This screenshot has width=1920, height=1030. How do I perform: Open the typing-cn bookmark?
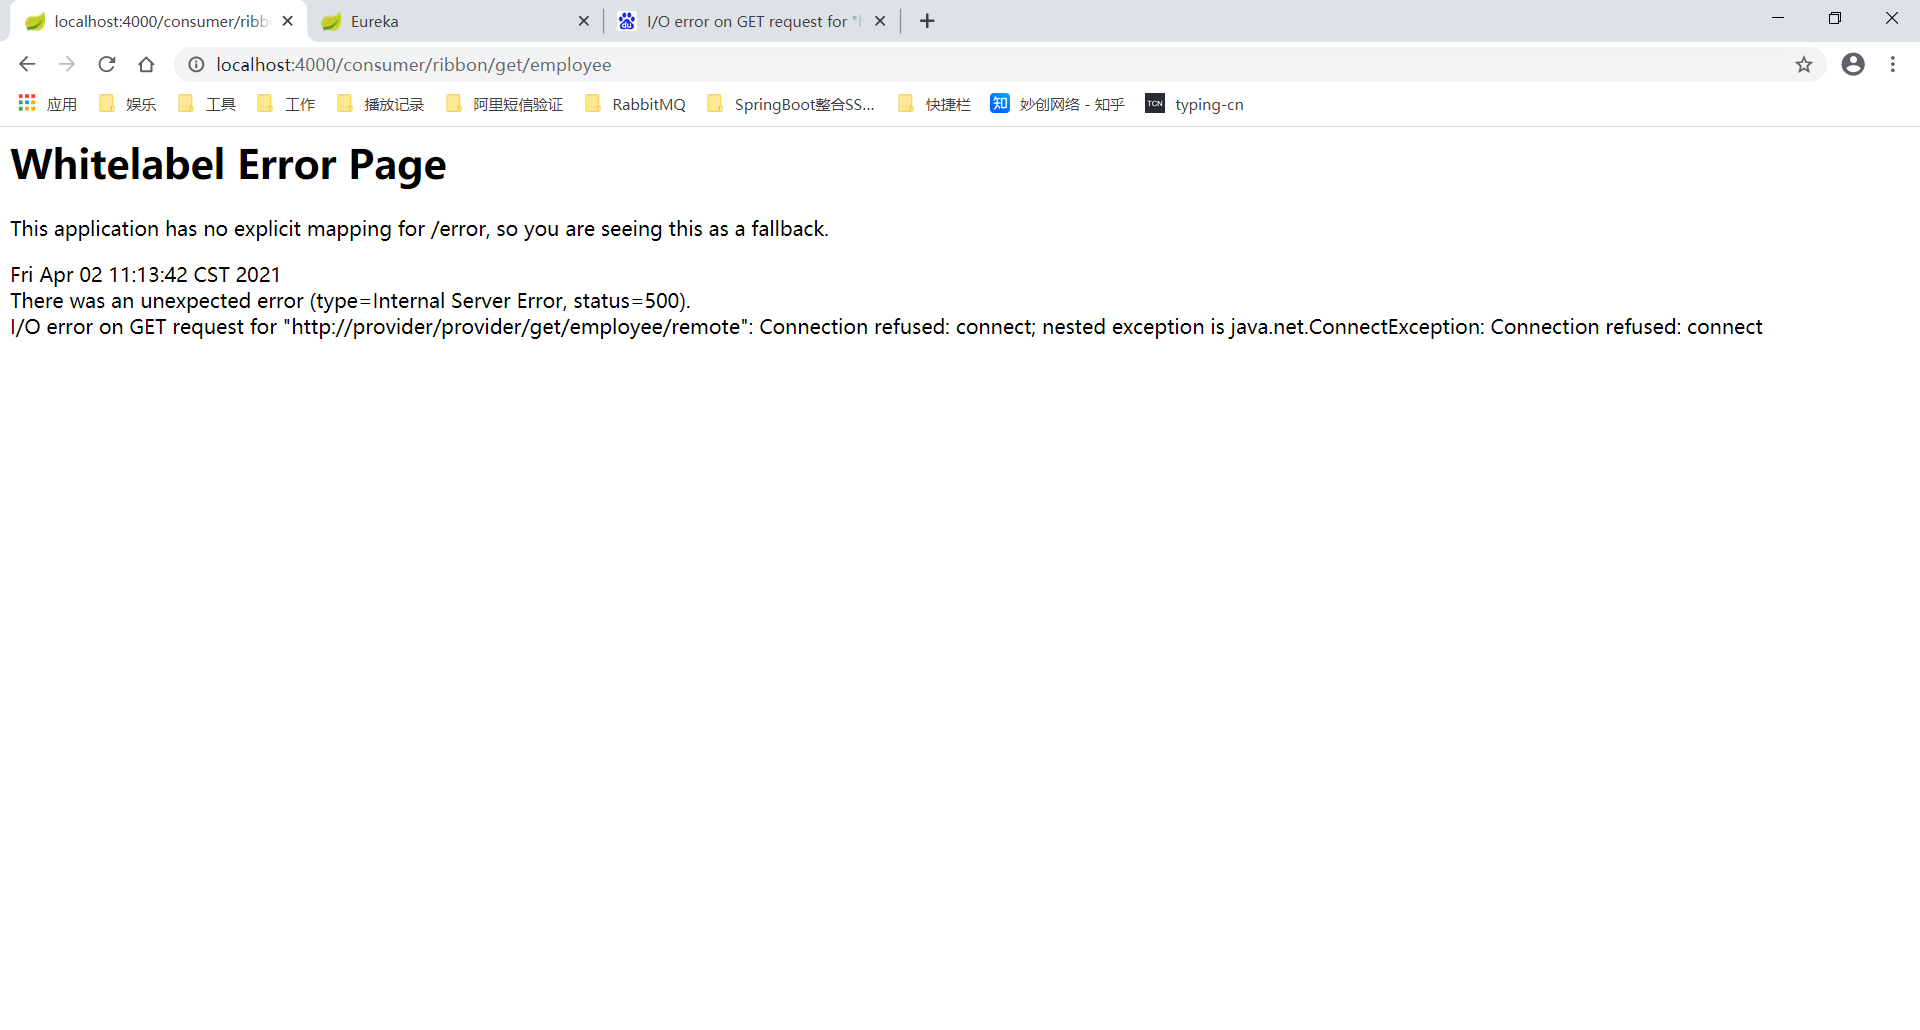[x=1194, y=103]
